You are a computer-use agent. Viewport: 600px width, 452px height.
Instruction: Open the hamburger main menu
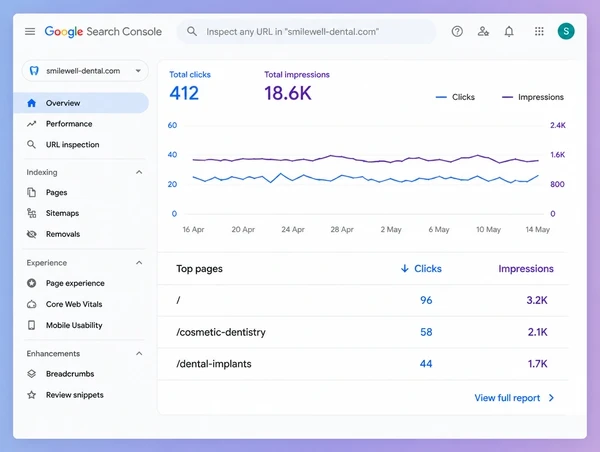[x=30, y=31]
